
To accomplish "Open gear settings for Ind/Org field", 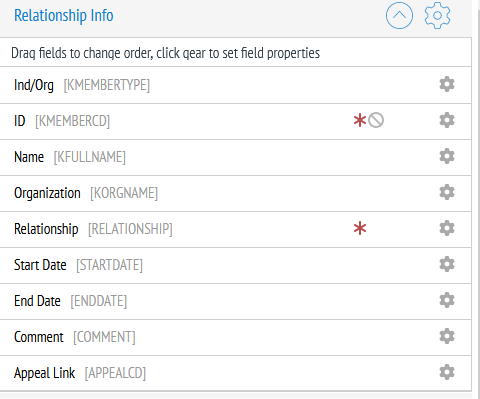I will point(447,84).
